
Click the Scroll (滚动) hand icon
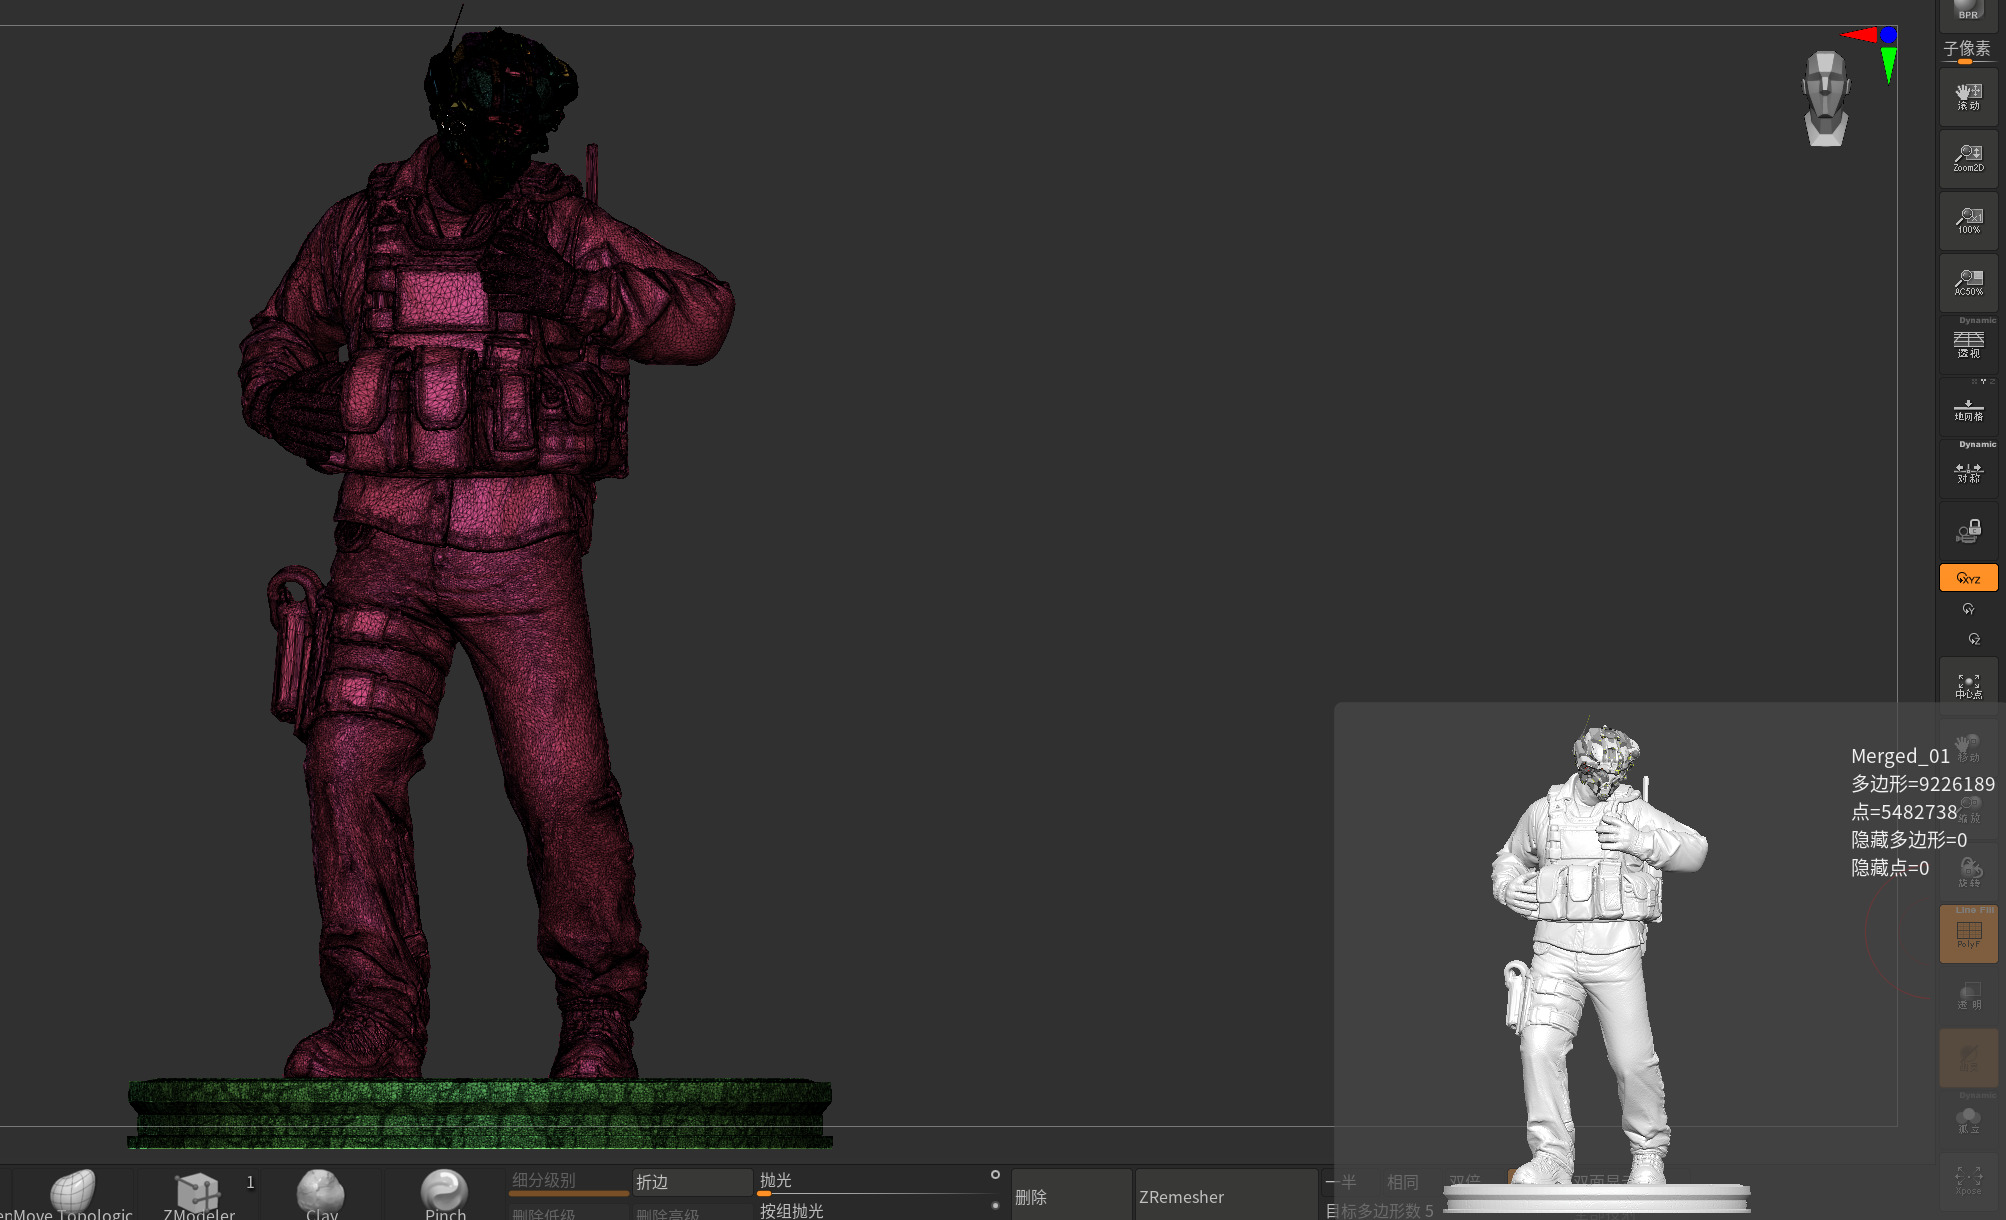[x=1968, y=97]
